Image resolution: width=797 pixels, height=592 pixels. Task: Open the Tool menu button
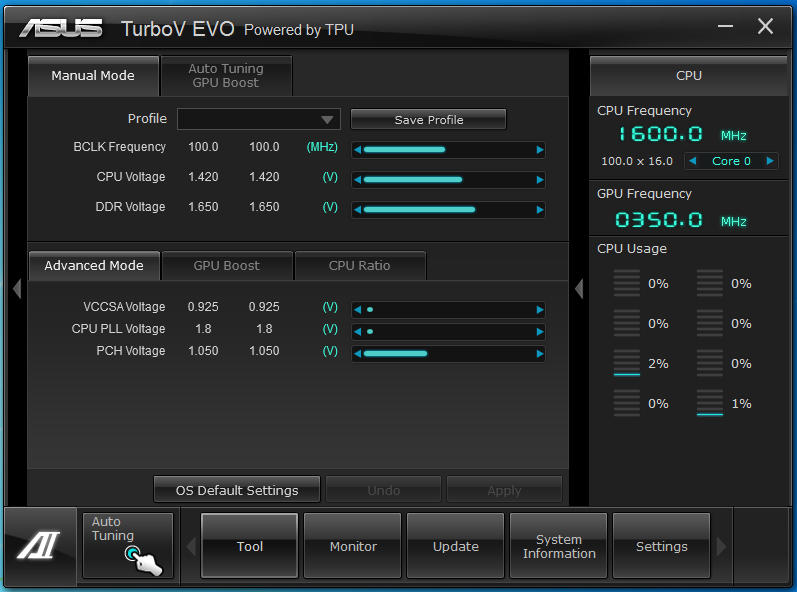[250, 545]
